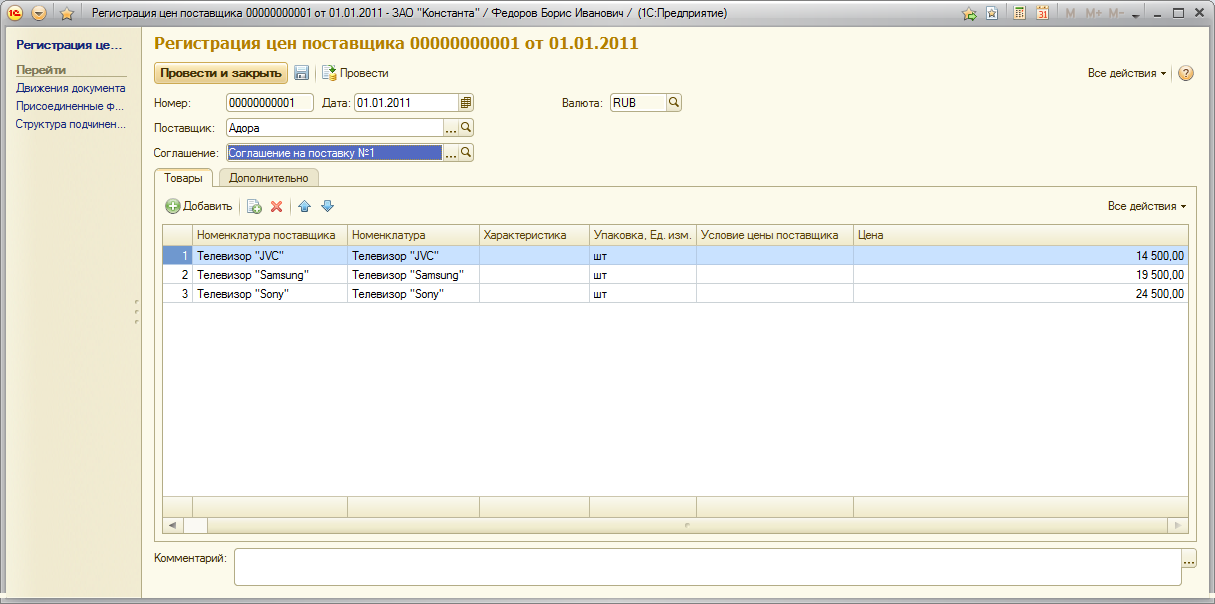
Task: Expand the title bar tools dropdown arrow
Action: [1136, 15]
